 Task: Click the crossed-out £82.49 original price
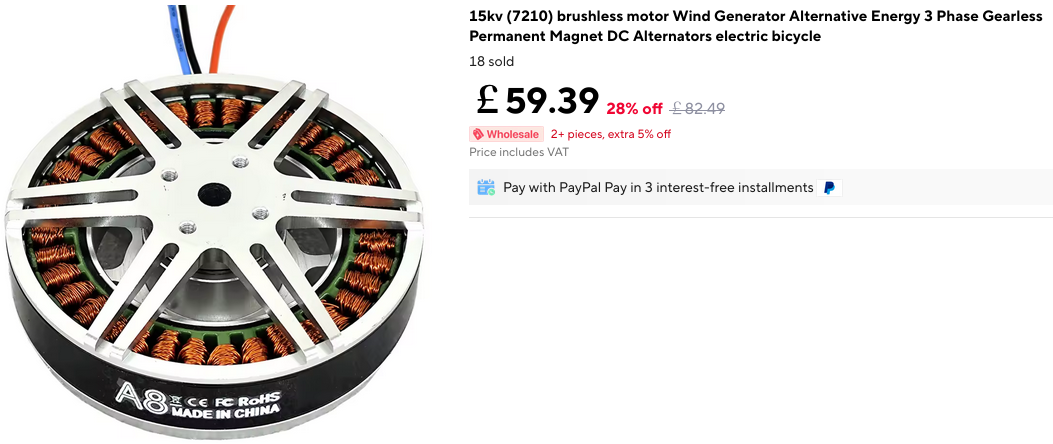[698, 108]
